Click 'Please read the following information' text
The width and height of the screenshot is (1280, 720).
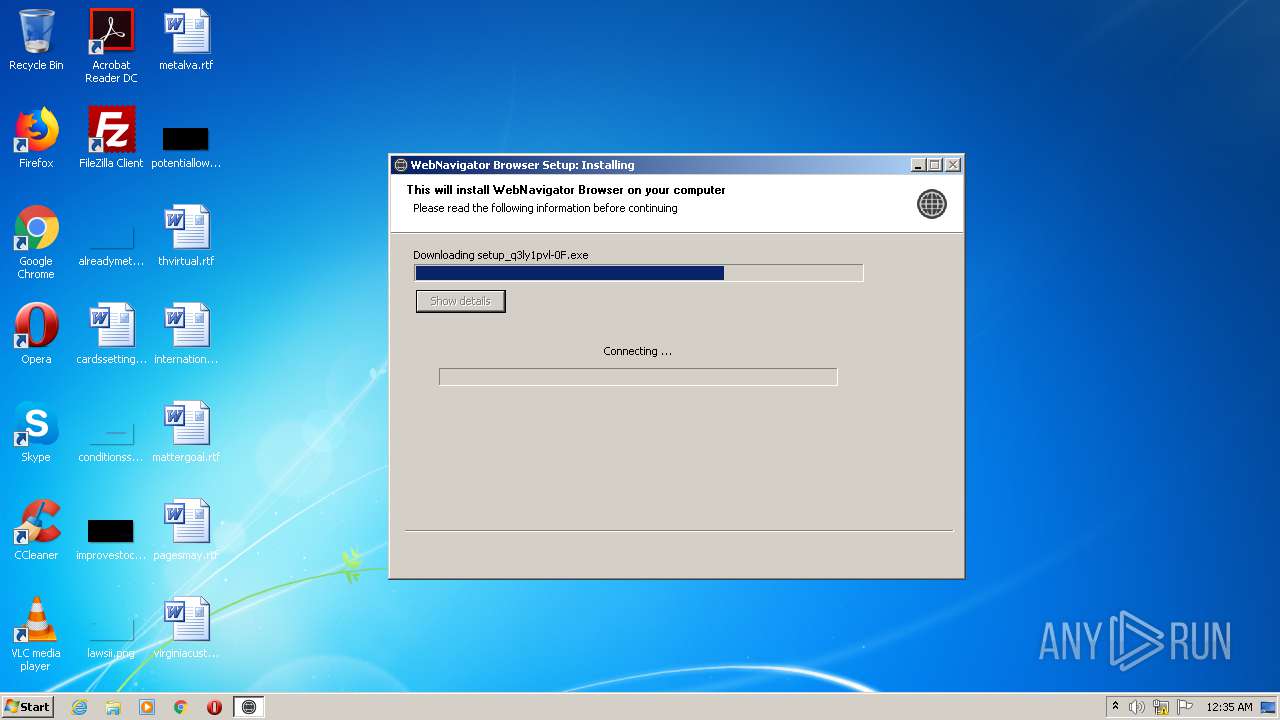click(545, 208)
